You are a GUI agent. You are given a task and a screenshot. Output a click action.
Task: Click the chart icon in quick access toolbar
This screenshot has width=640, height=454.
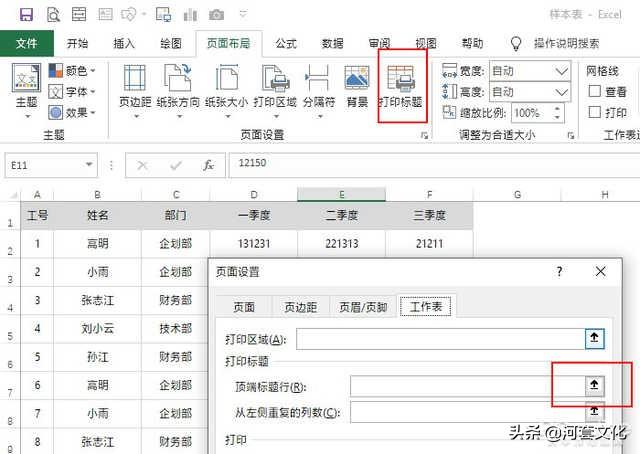190,15
